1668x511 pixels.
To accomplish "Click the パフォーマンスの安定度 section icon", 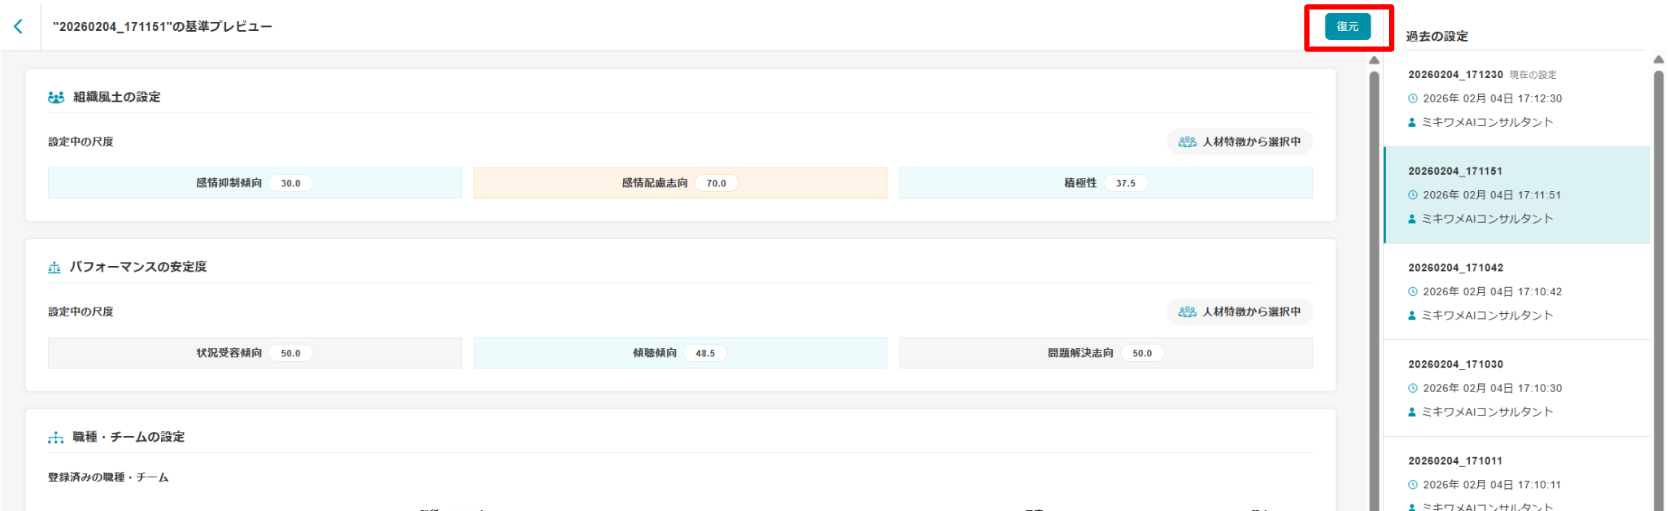I will pyautogui.click(x=54, y=268).
